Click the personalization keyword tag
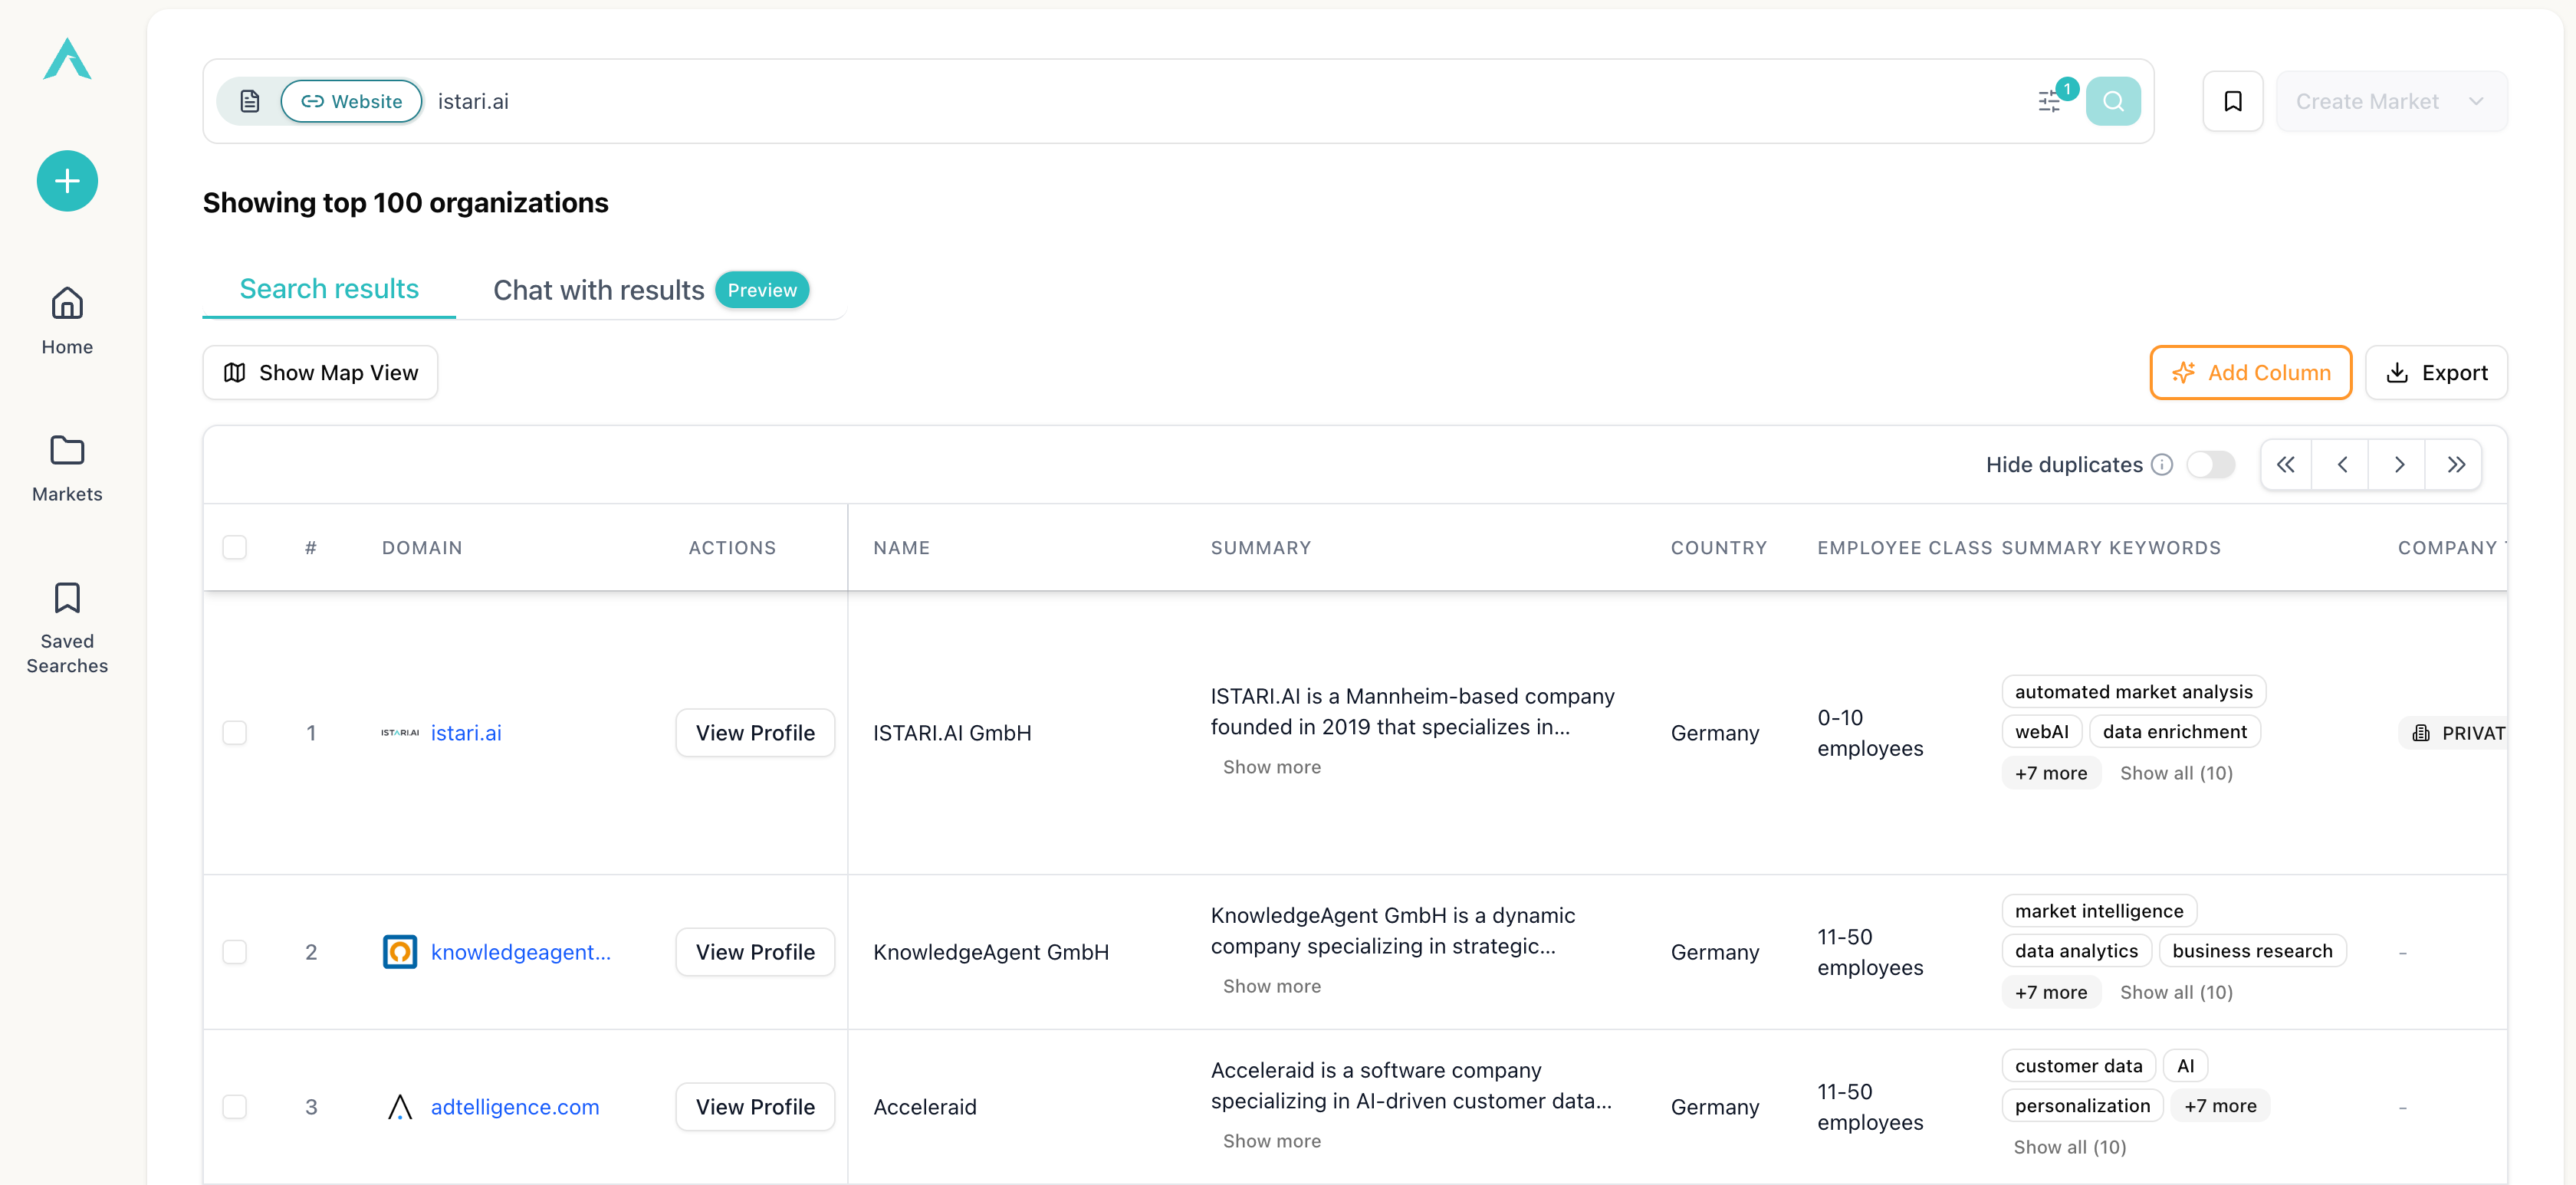2576x1185 pixels. click(x=2082, y=1106)
